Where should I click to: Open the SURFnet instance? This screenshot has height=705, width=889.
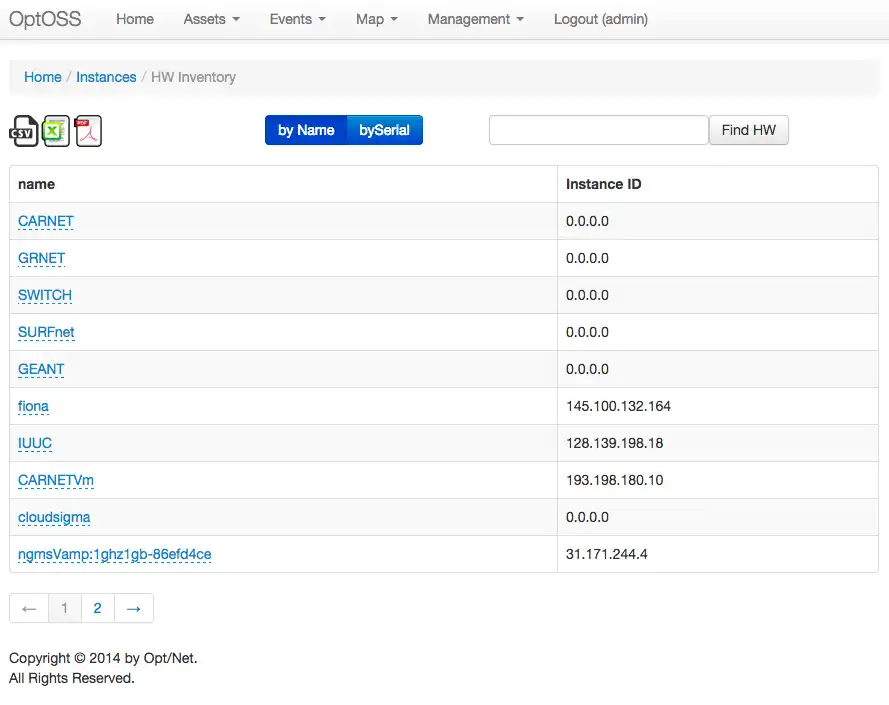[x=46, y=332]
